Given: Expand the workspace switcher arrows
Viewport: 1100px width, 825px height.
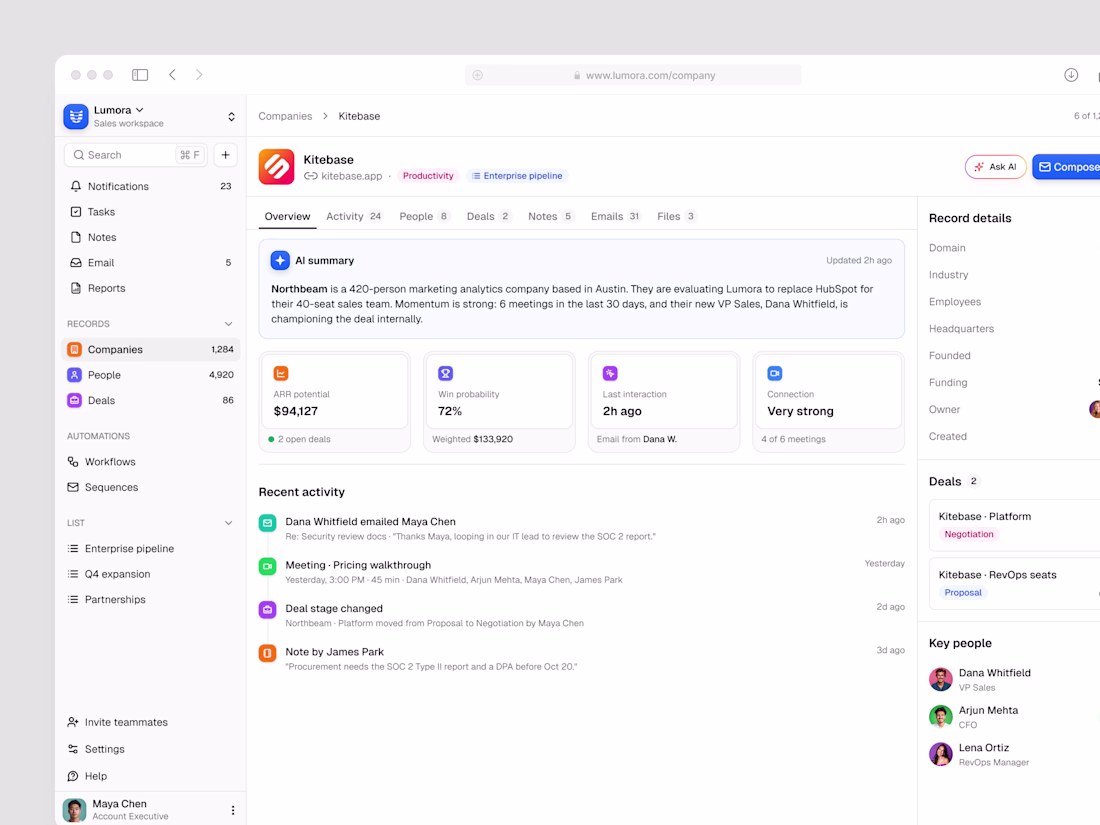Looking at the screenshot, I should point(232,117).
